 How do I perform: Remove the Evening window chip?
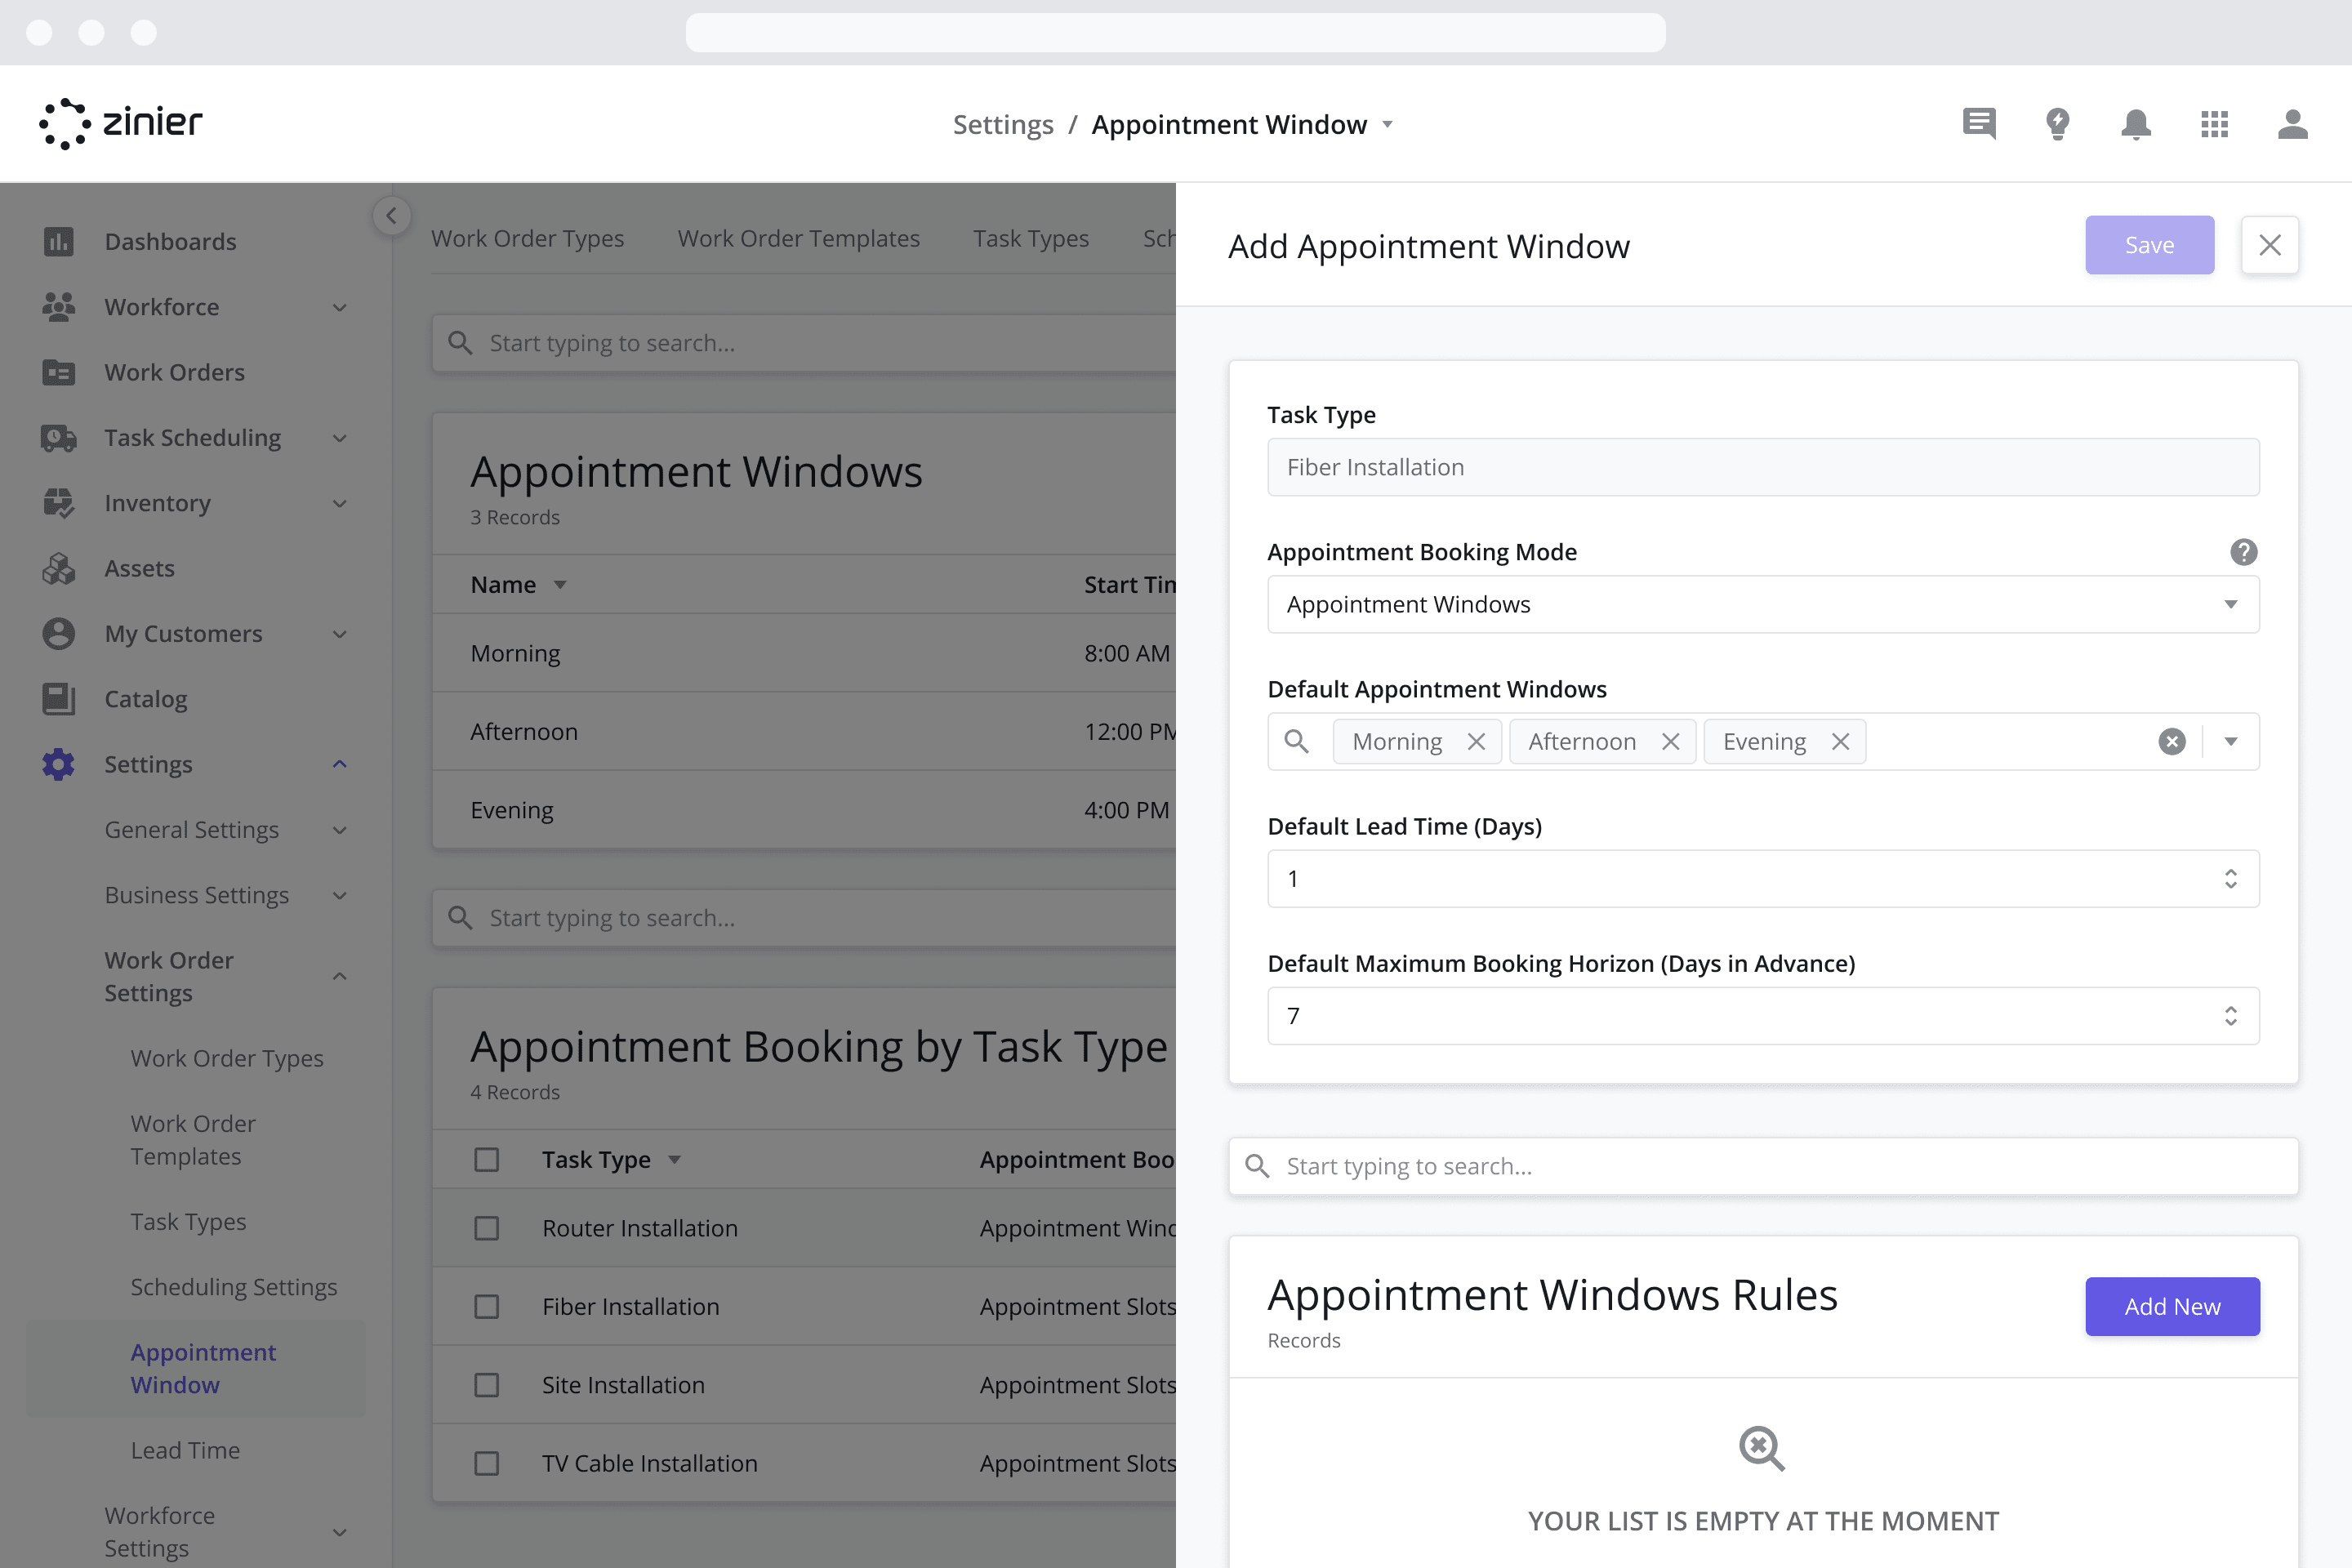click(1840, 741)
